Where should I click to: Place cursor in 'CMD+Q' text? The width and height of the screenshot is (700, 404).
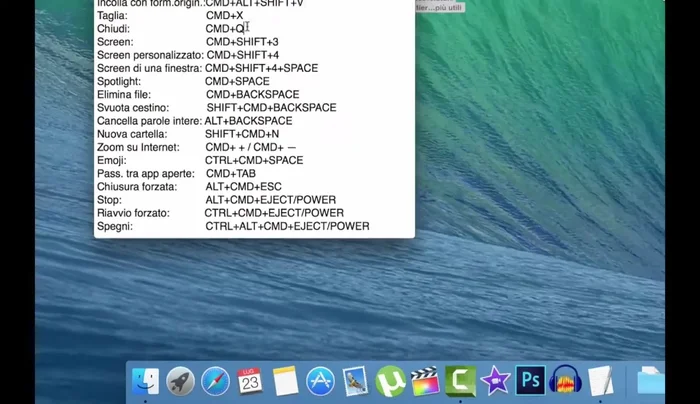pyautogui.click(x=225, y=29)
